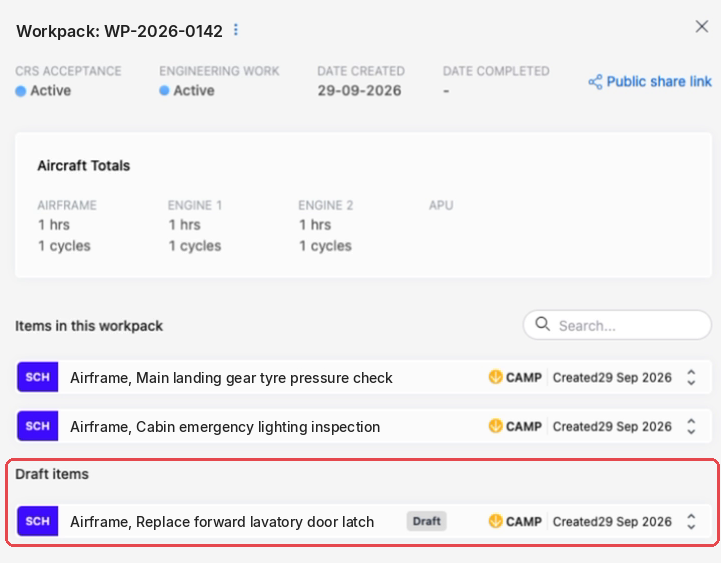Click CAMP source icon on emergency lighting row

point(495,426)
